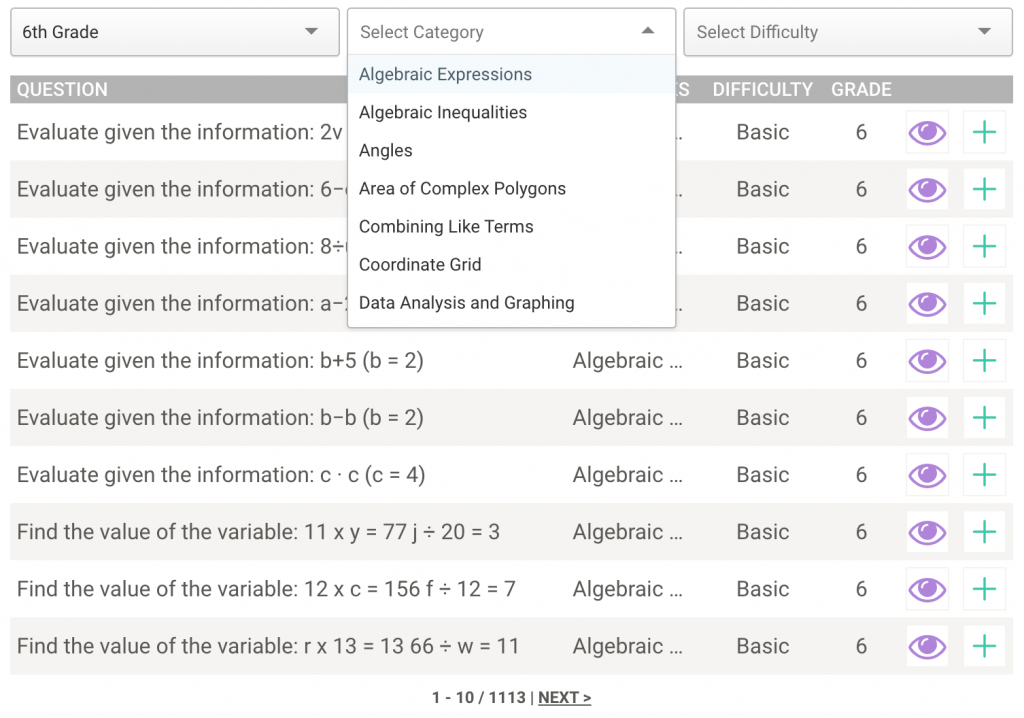Click the NEXT pagination link
This screenshot has height=718, width=1024.
[564, 697]
